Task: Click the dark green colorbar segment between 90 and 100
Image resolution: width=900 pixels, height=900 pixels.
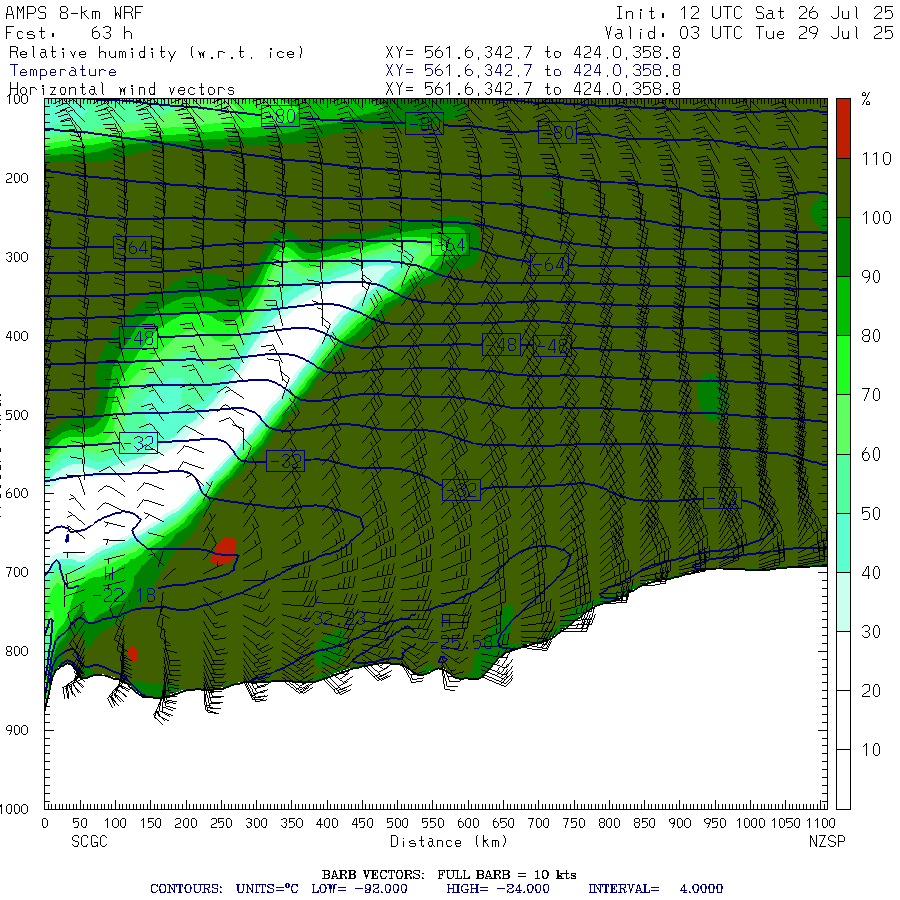Action: click(843, 247)
